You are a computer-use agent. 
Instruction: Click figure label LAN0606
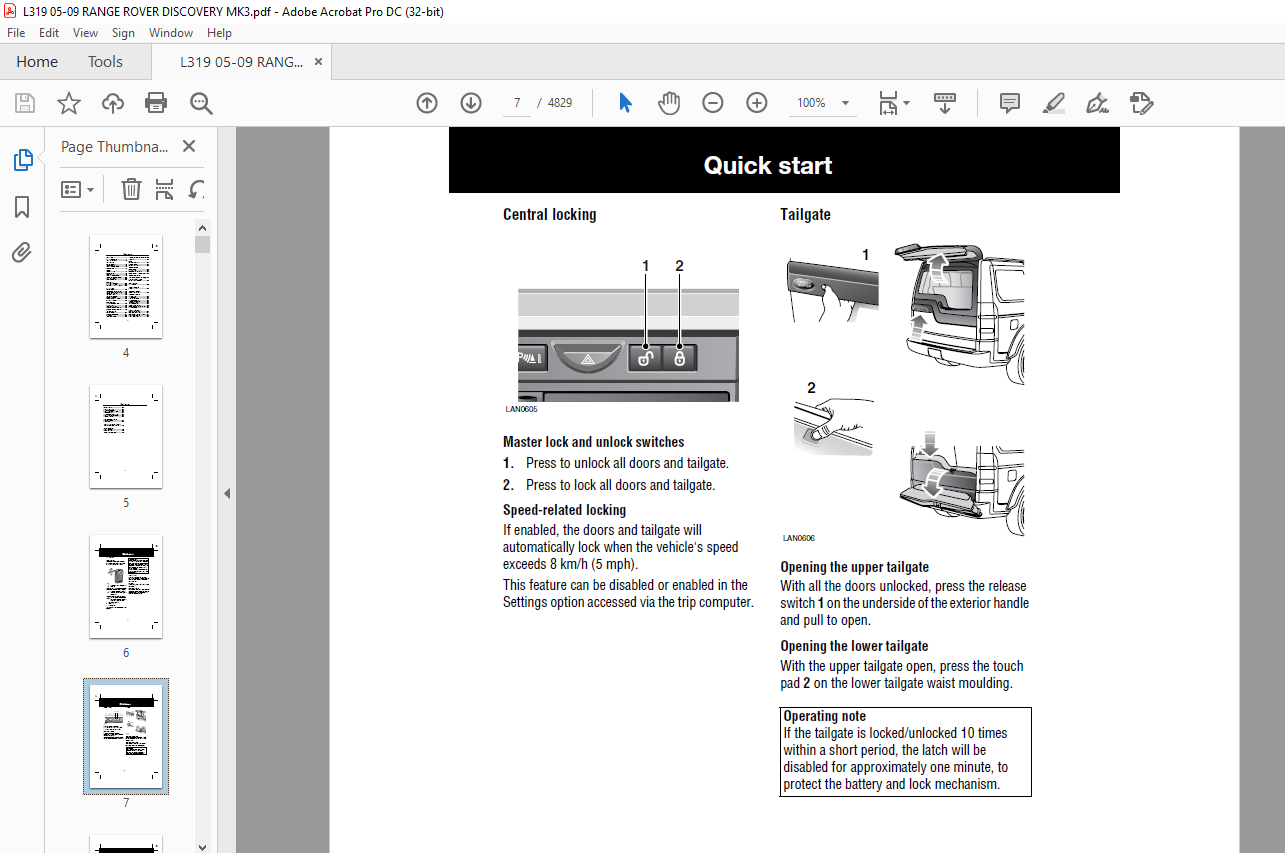(799, 537)
